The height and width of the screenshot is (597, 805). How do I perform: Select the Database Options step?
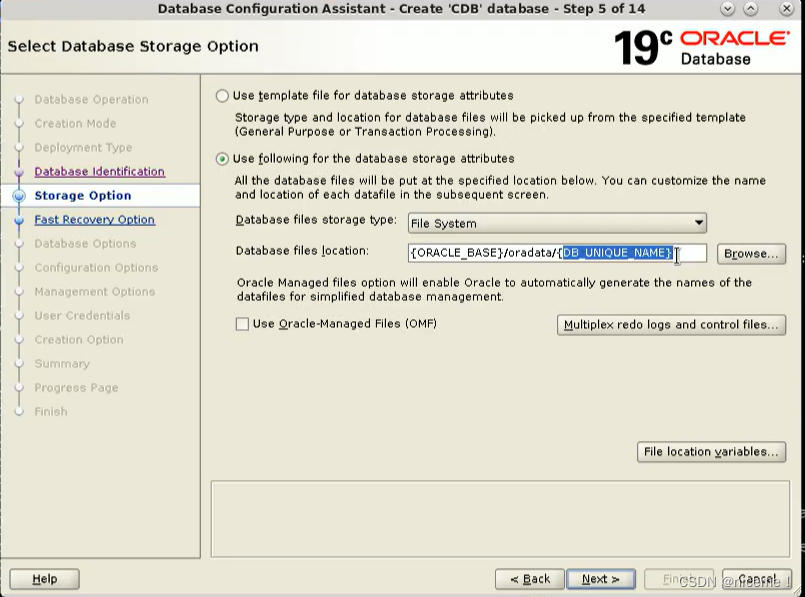[x=85, y=243]
